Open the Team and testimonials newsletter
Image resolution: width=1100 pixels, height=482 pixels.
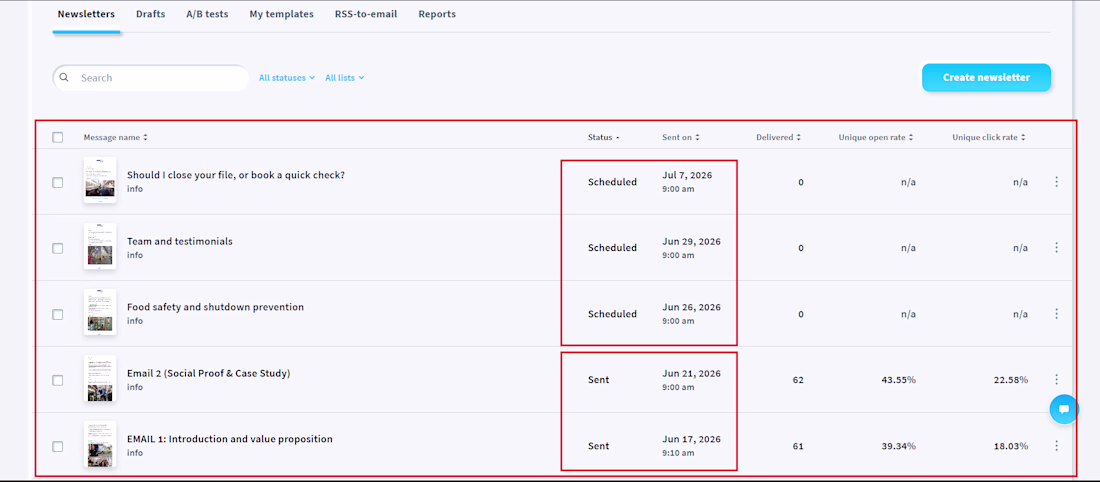click(180, 241)
